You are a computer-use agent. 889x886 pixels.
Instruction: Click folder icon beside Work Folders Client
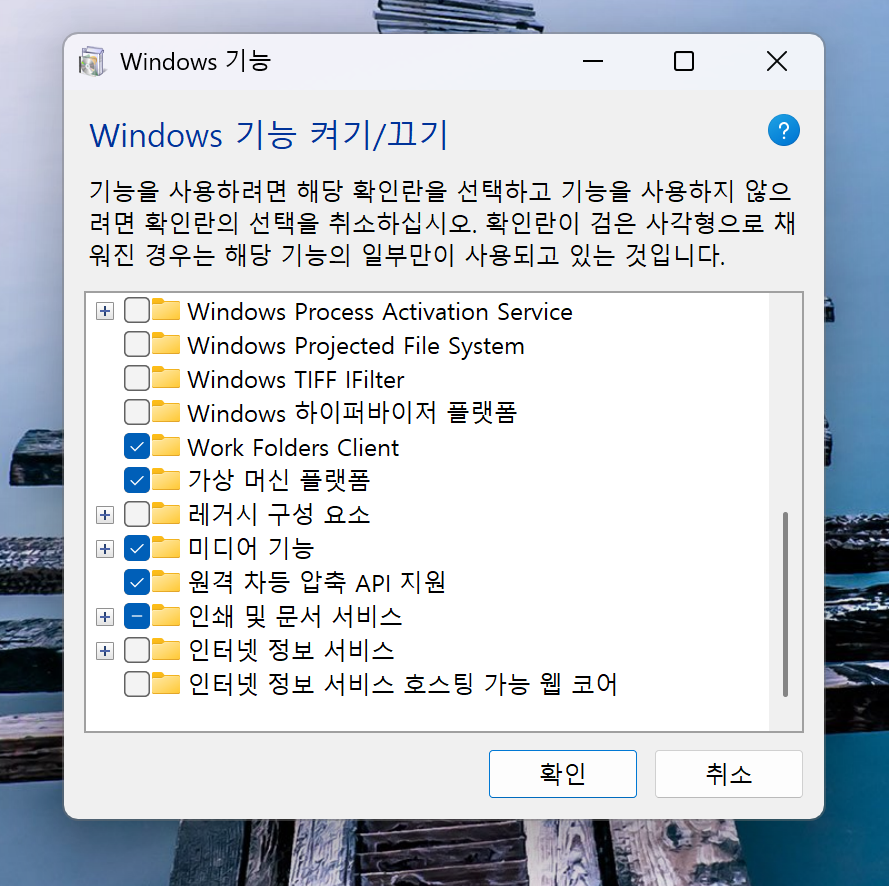165,447
